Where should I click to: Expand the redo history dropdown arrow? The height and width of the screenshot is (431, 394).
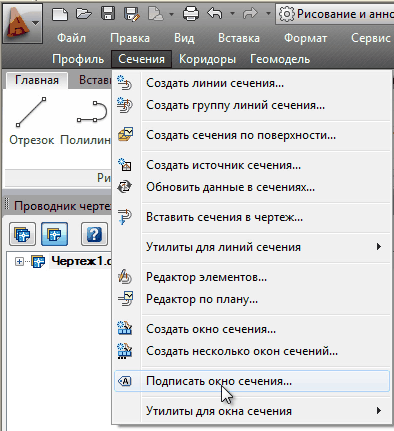[268, 14]
